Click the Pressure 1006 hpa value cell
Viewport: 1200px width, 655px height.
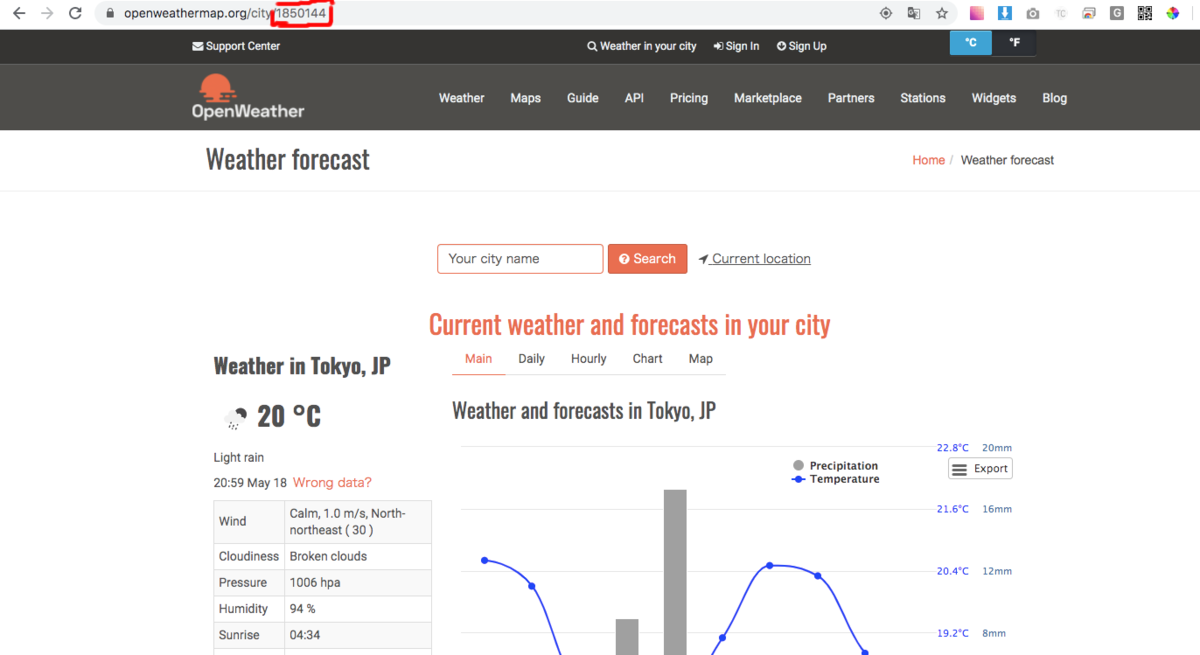pyautogui.click(x=358, y=583)
